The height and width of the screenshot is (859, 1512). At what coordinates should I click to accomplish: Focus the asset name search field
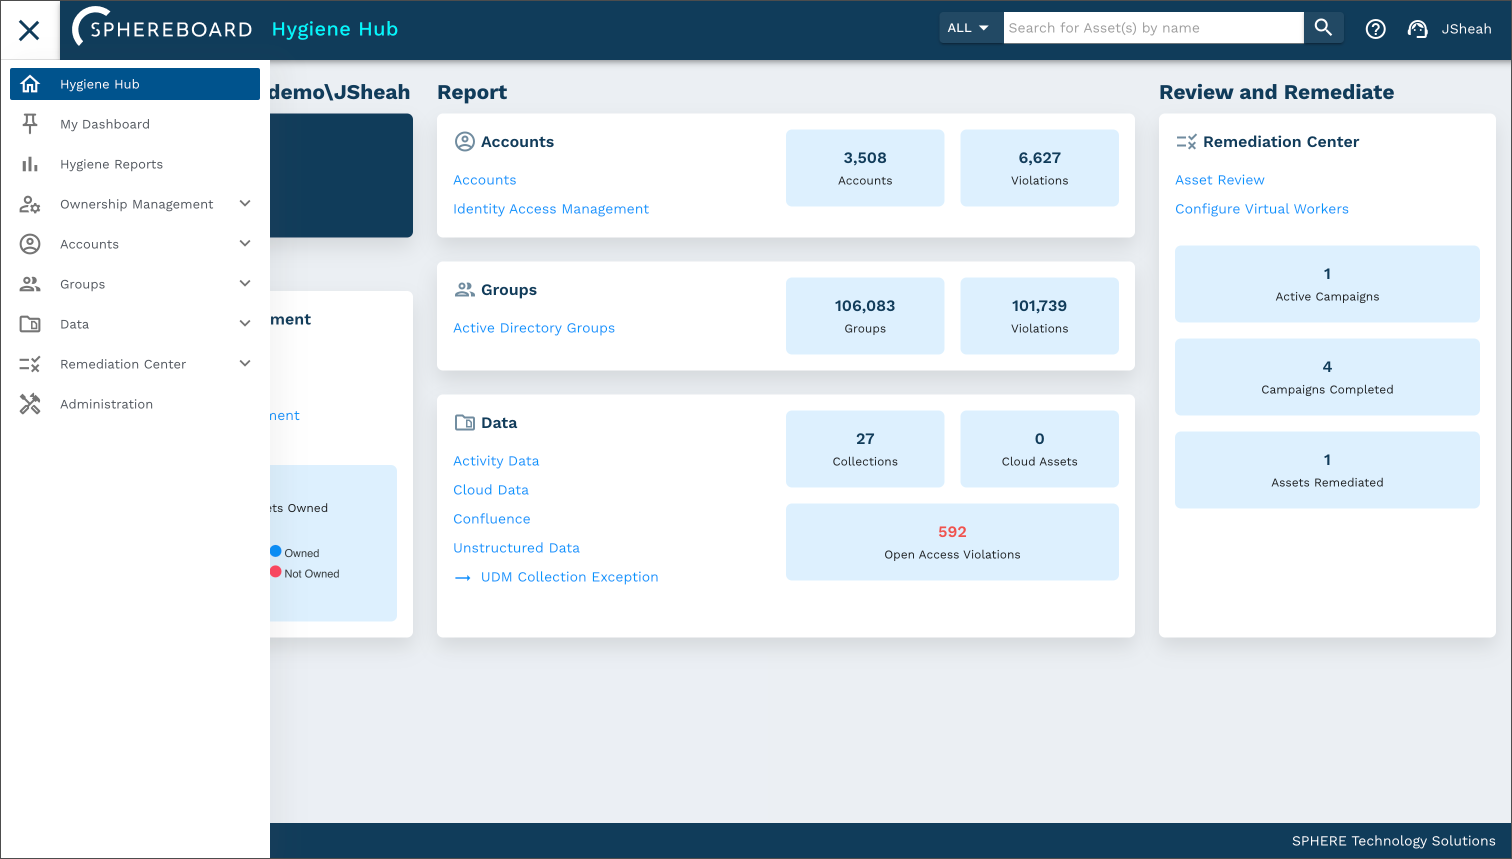tap(1154, 28)
